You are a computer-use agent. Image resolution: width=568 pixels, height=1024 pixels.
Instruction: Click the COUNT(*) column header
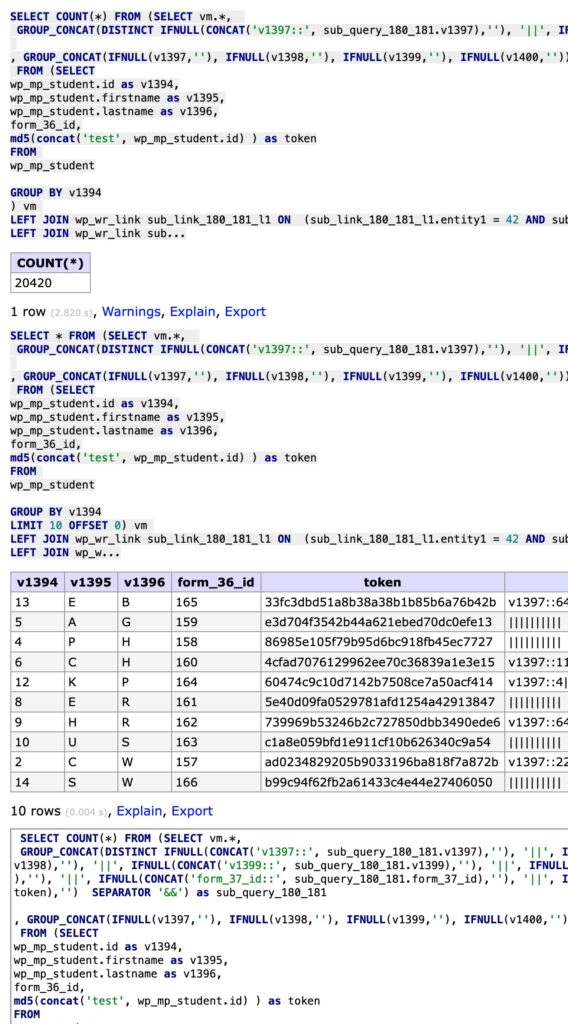point(50,263)
